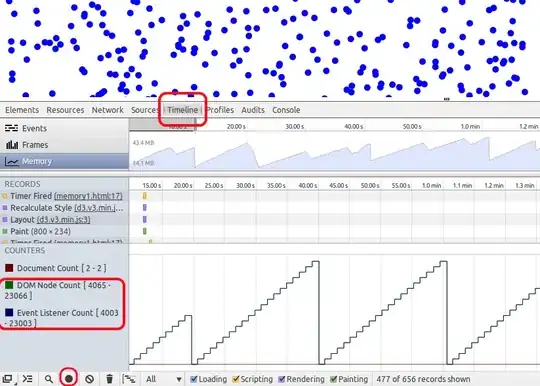Open the Network tab
The height and width of the screenshot is (386, 540).
[107, 110]
